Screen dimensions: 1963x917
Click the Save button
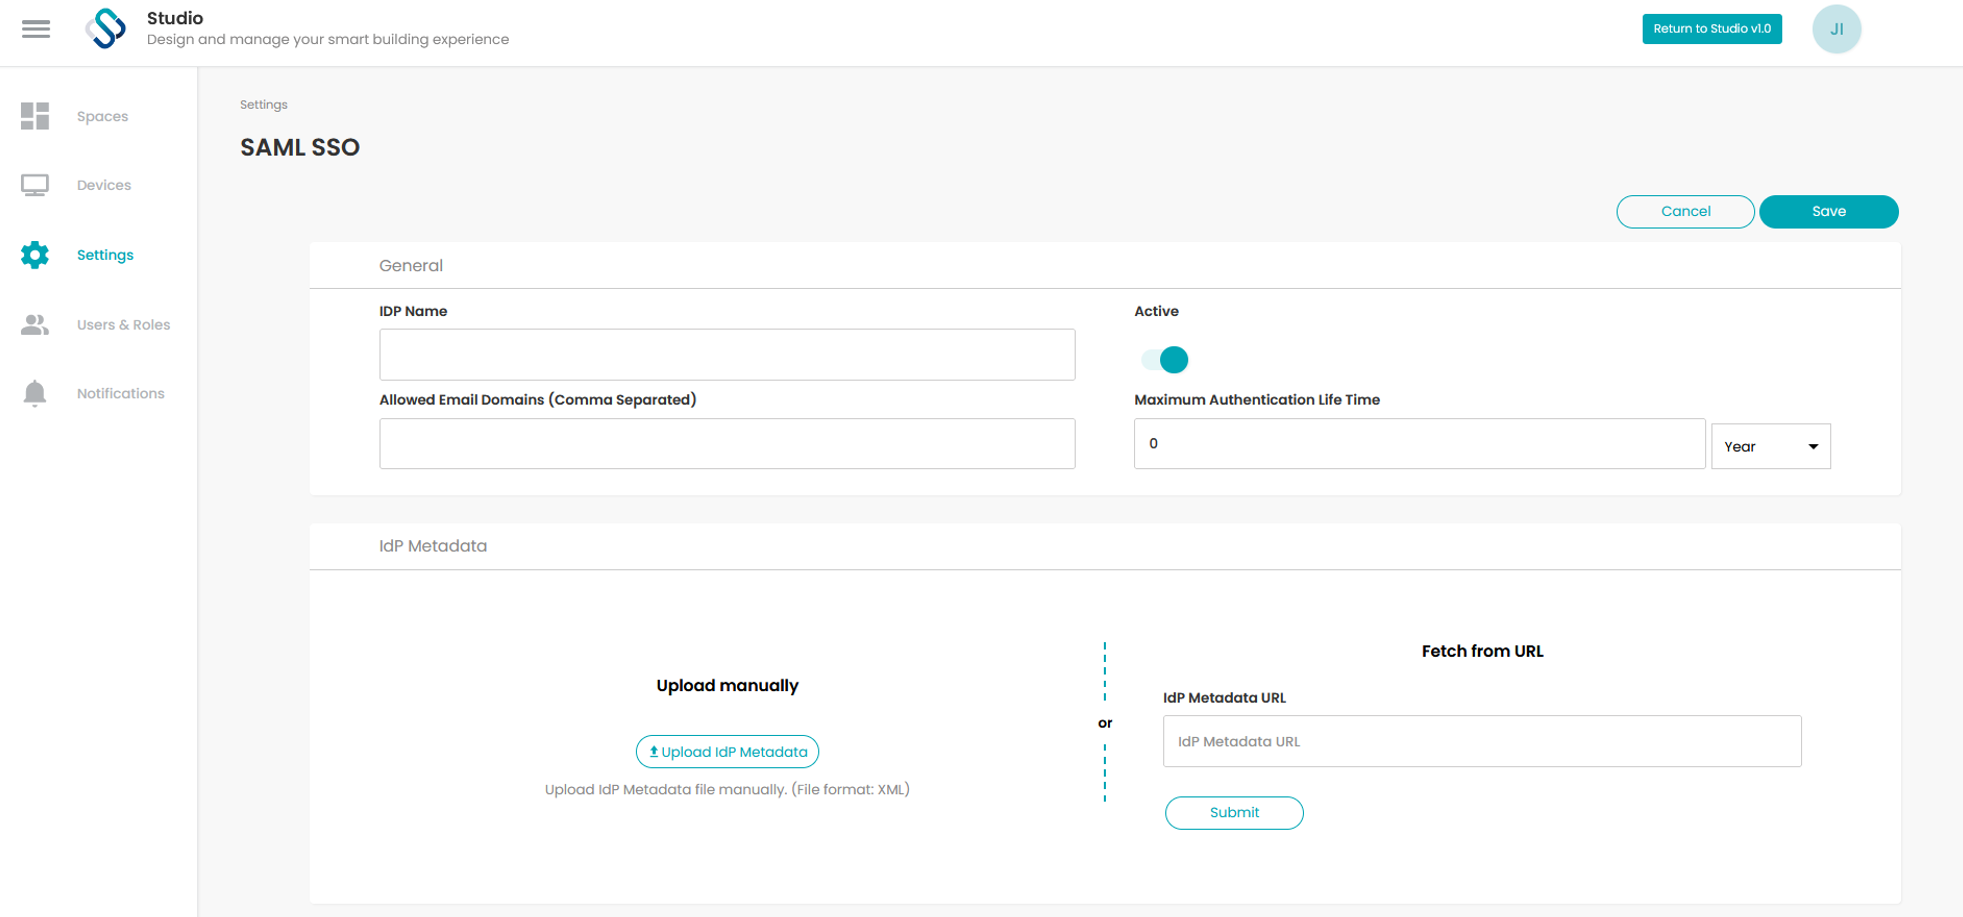(1828, 211)
